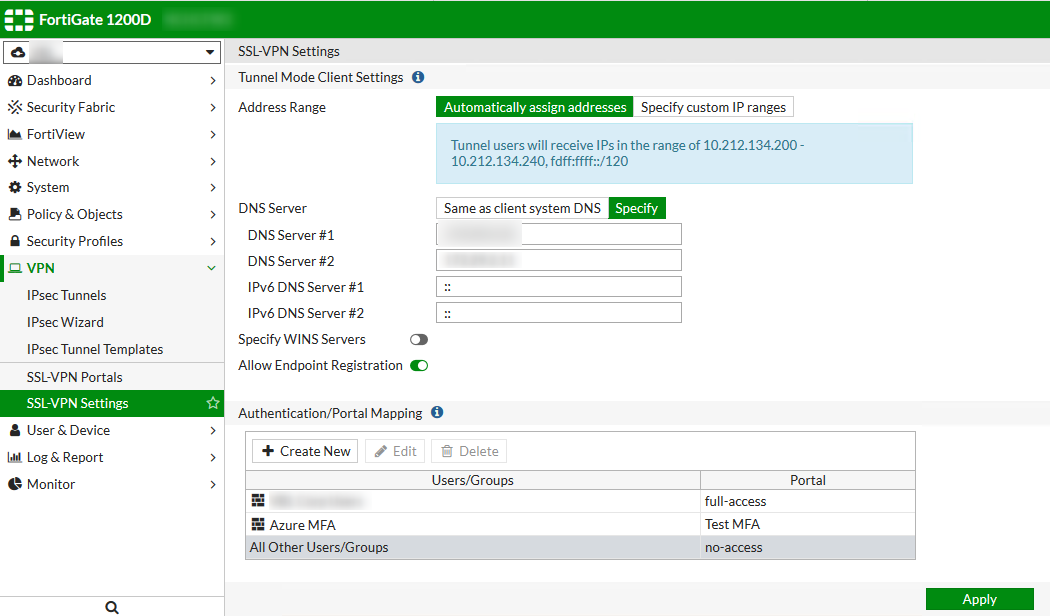Open the Monitor menu item
Image resolution: width=1050 pixels, height=616 pixels.
[x=112, y=484]
